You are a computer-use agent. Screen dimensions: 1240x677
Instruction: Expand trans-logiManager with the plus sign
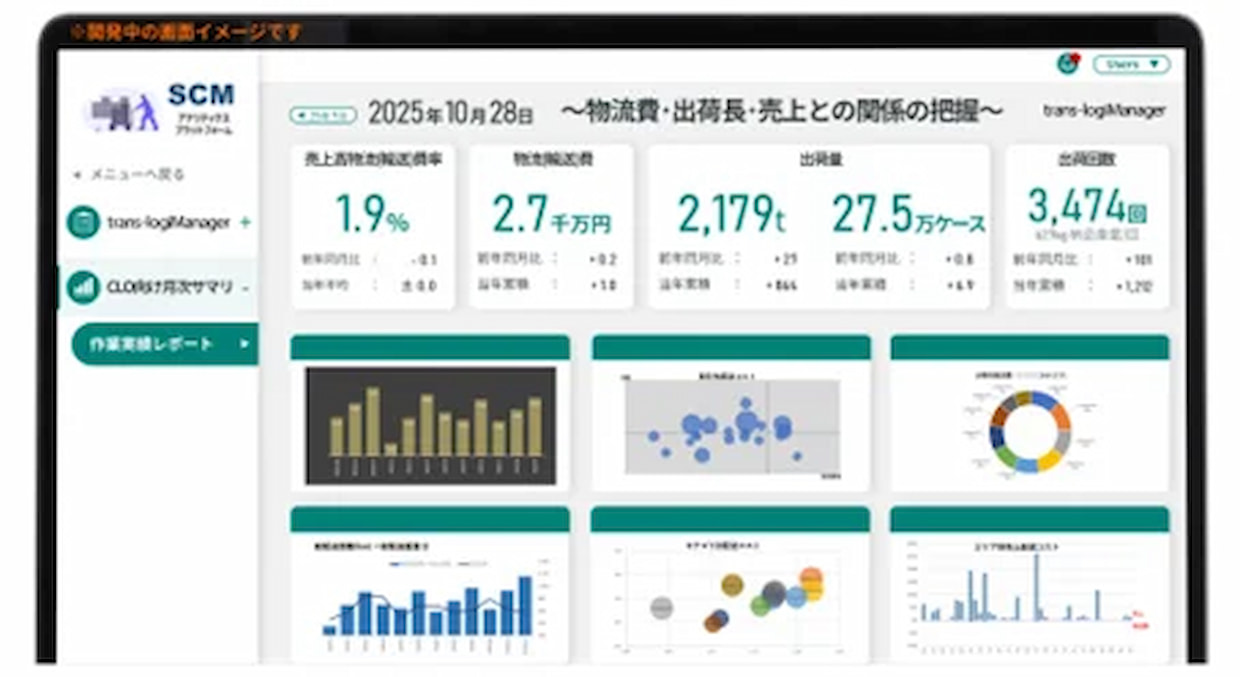point(245,222)
